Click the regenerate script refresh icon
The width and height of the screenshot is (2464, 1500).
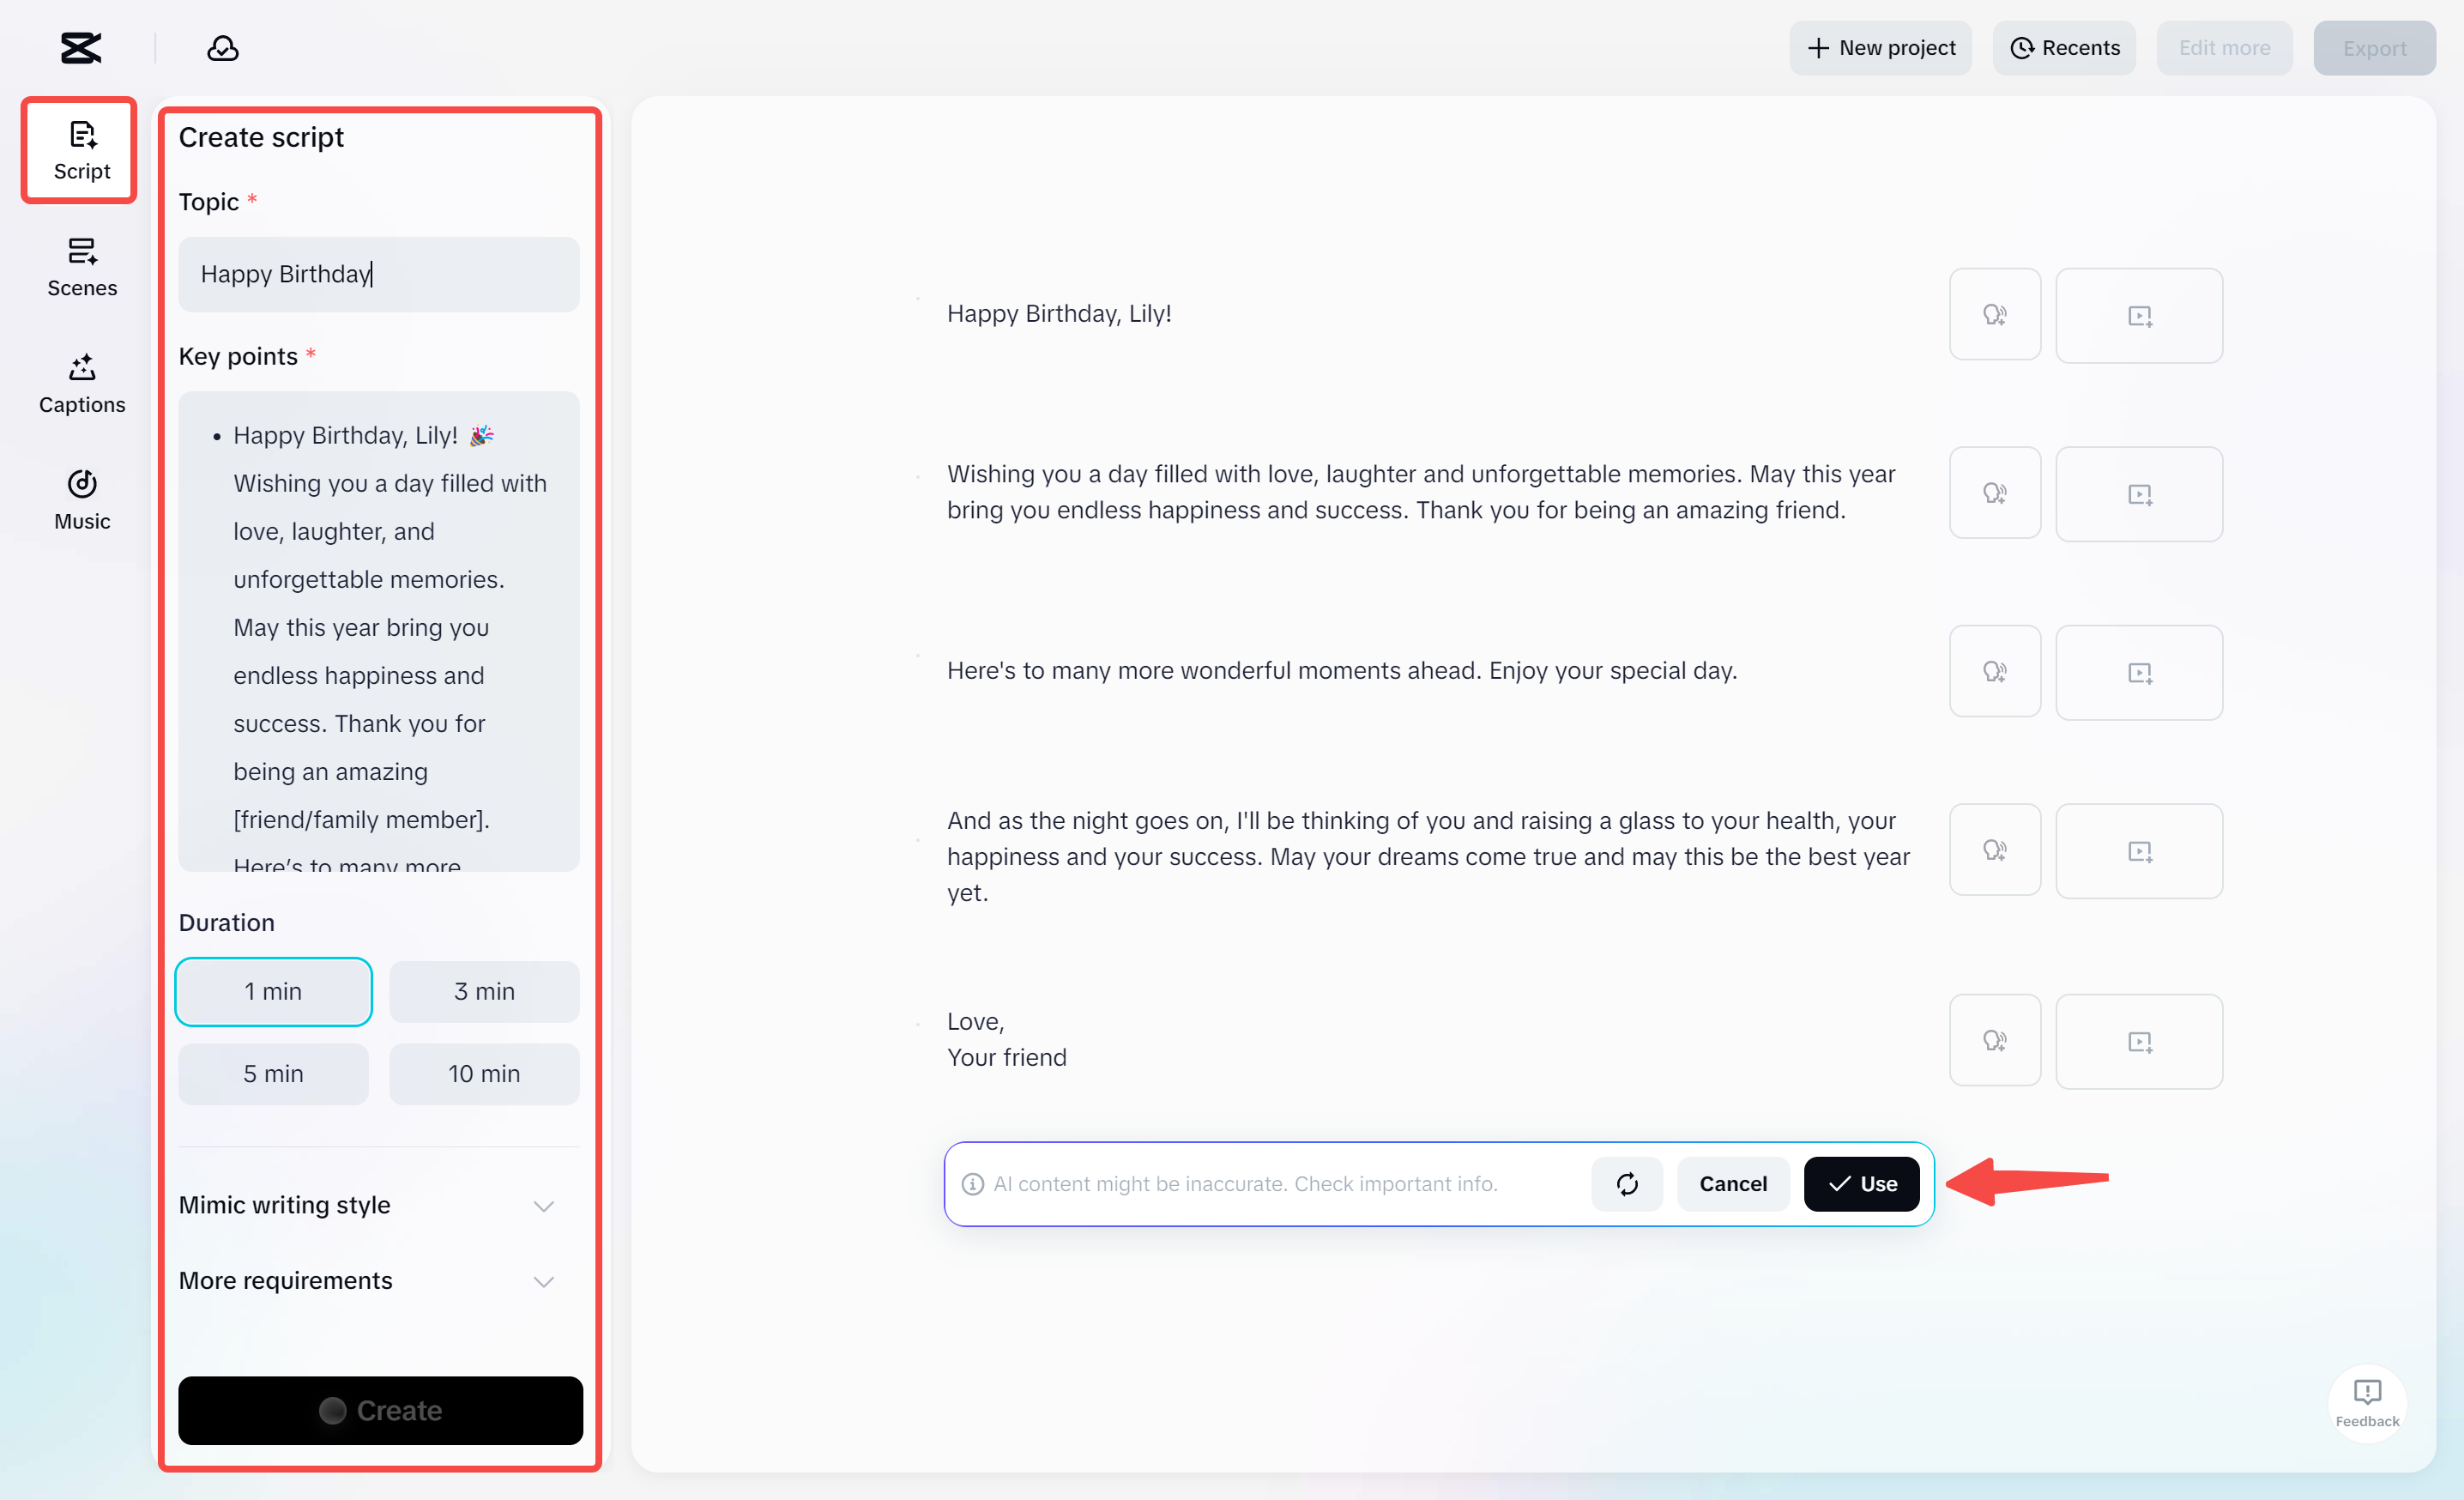click(x=1627, y=1184)
